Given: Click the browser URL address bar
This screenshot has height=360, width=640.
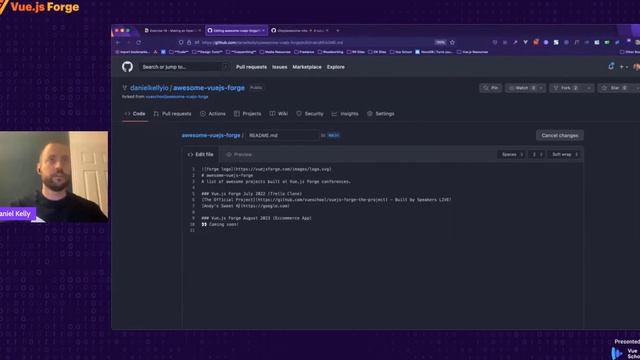Looking at the screenshot, I should (x=316, y=42).
